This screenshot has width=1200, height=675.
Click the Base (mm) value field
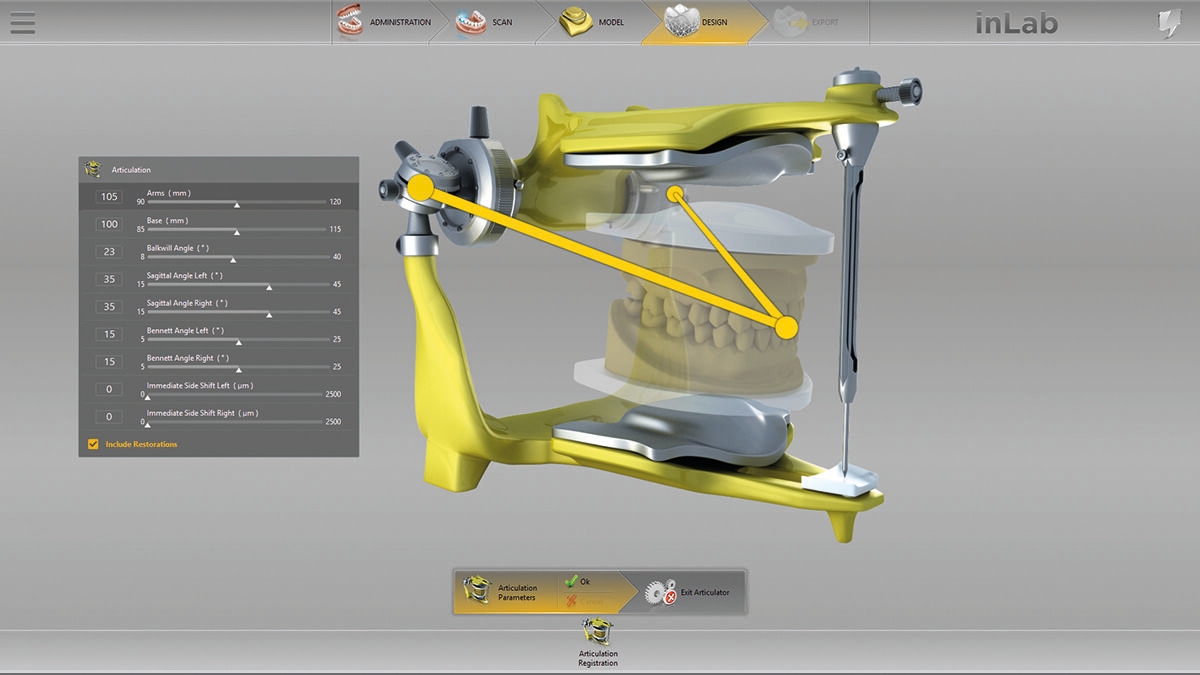108,224
